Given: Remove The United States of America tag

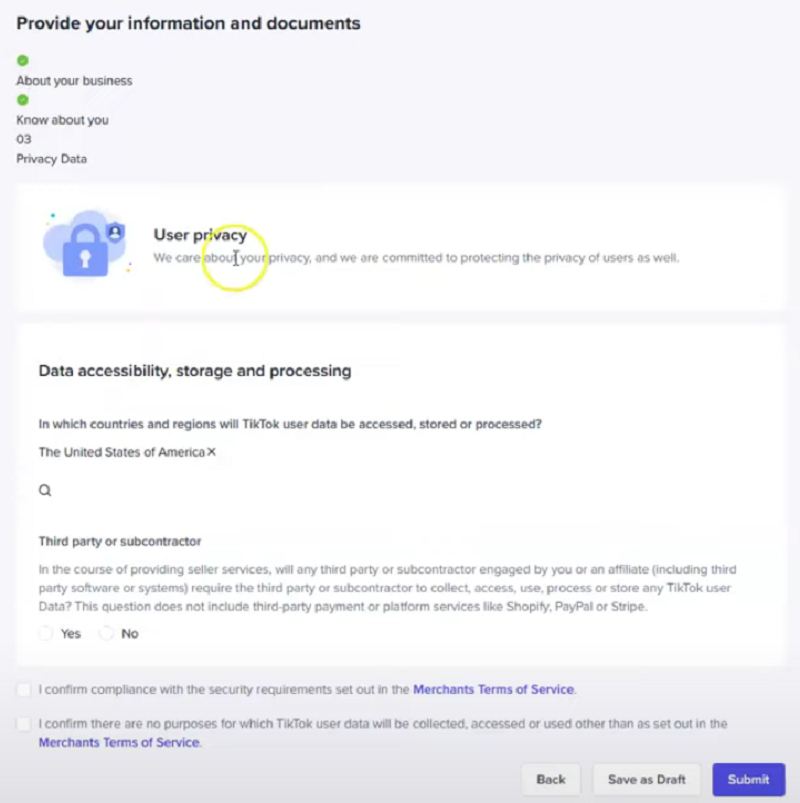Looking at the screenshot, I should point(212,452).
